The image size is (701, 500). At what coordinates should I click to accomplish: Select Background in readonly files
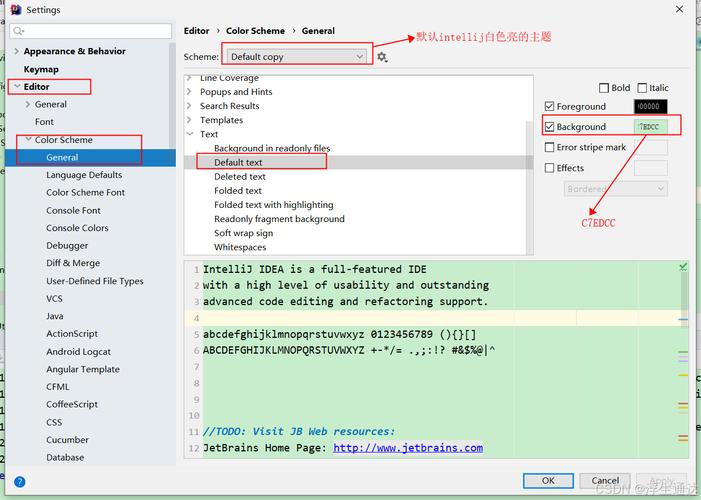[x=272, y=148]
